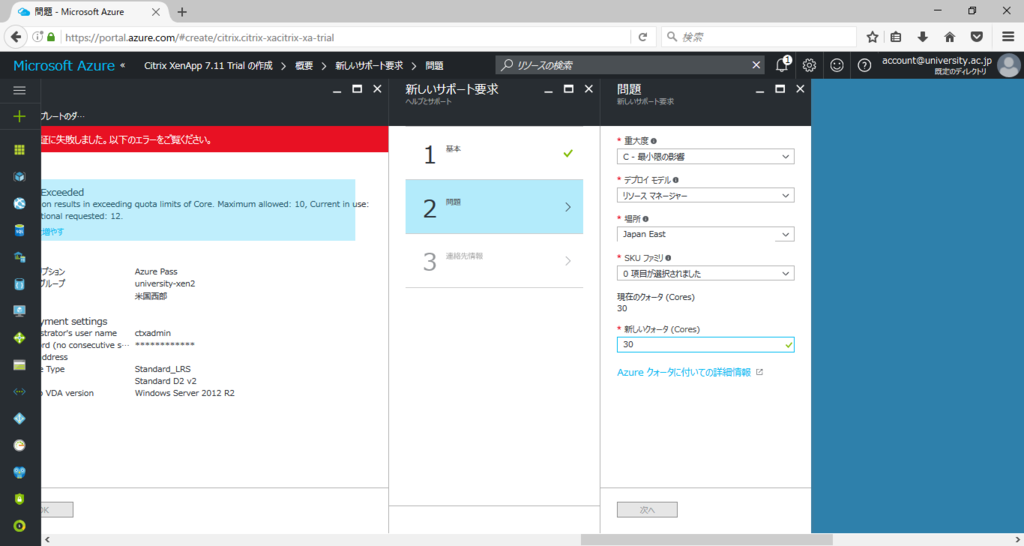The height and width of the screenshot is (546, 1024).
Task: Click the 次へ next button
Action: click(647, 509)
